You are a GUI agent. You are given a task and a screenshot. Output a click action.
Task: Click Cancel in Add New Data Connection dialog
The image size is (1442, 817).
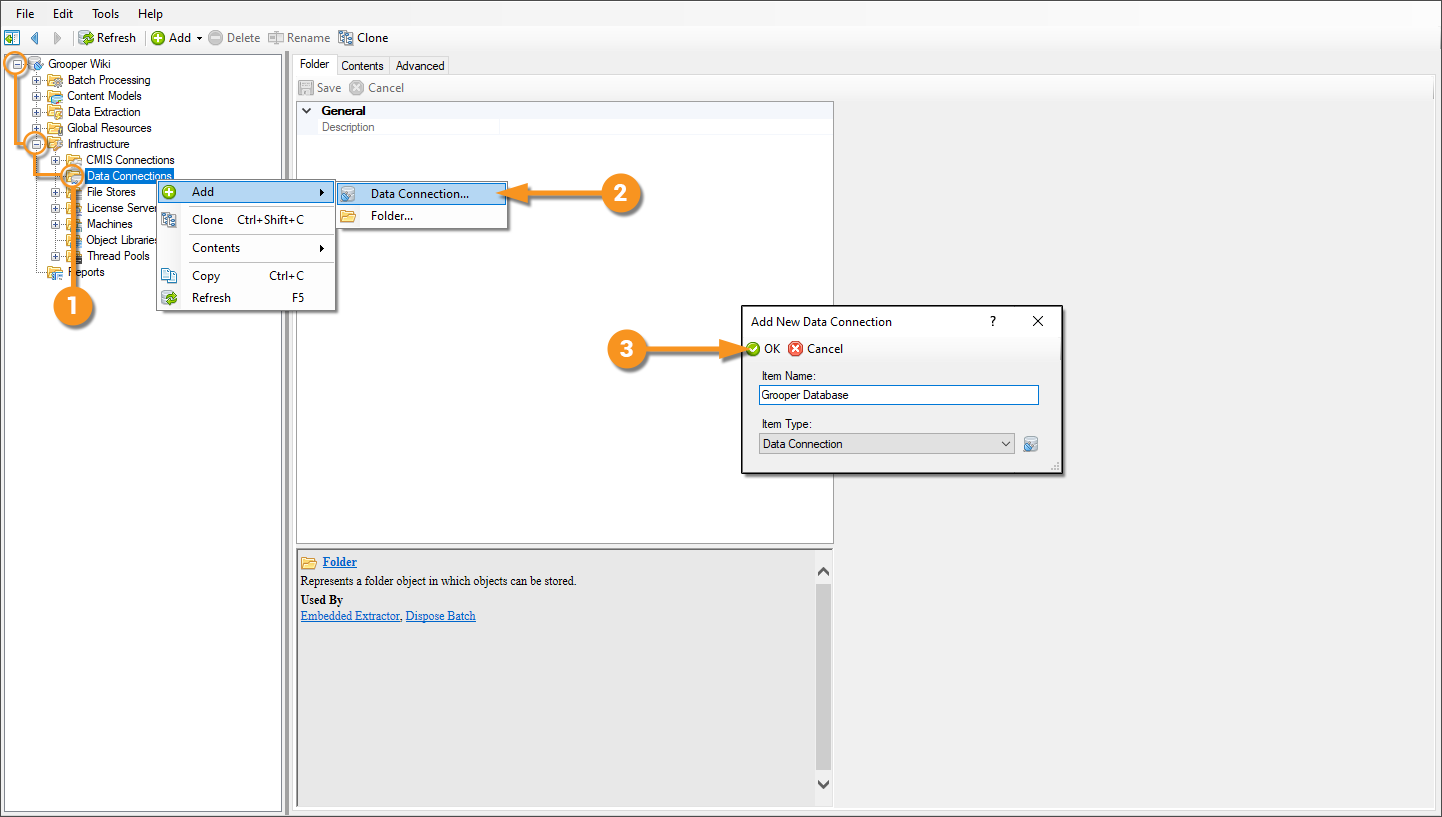[815, 349]
